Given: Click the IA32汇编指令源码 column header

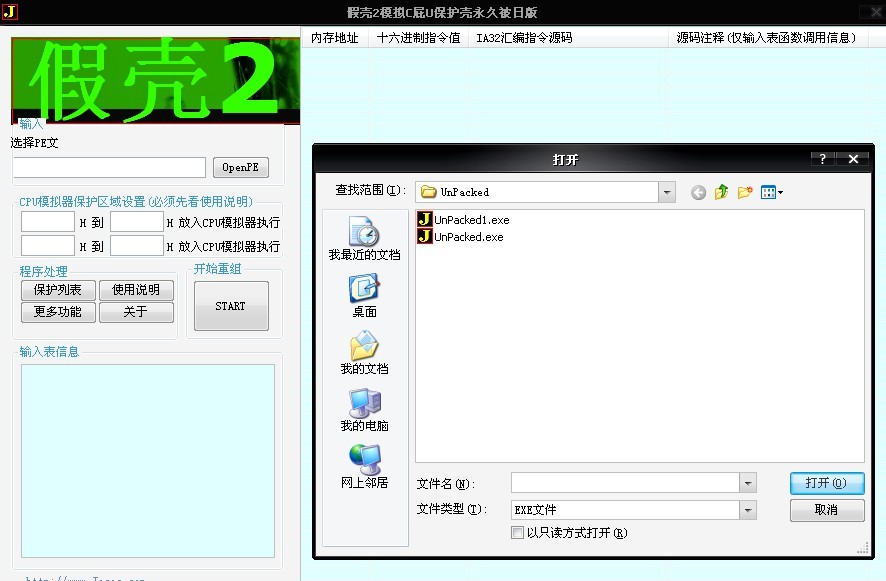Looking at the screenshot, I should tap(568, 38).
